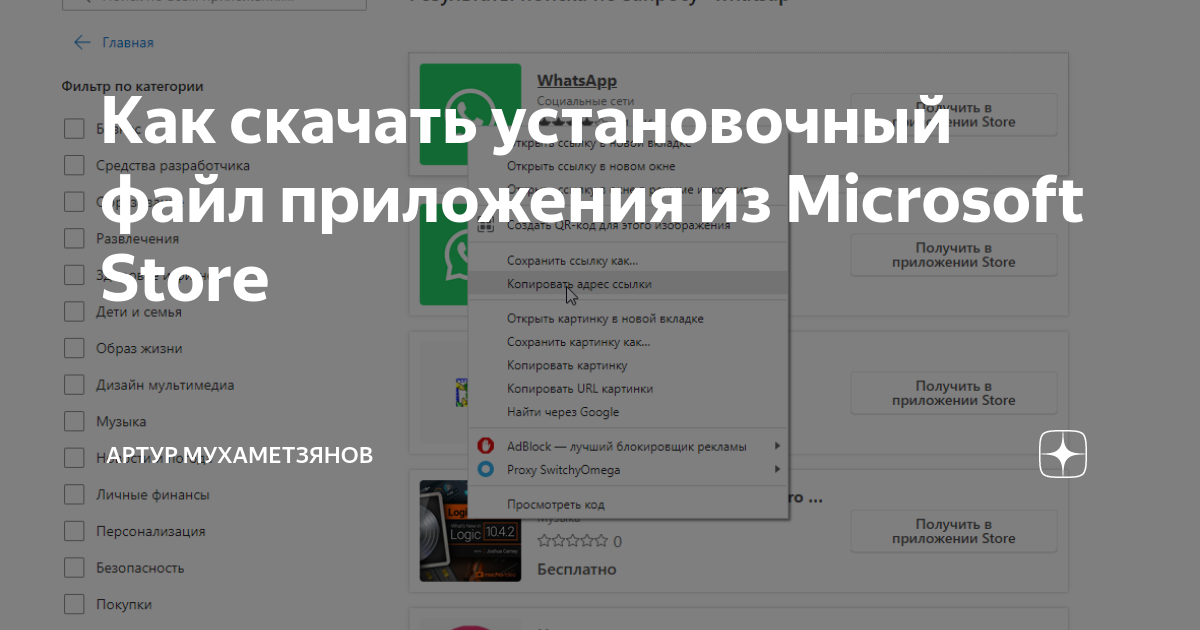1200x630 pixels.
Task: Get WhatsApp in the Store app
Action: click(x=954, y=115)
